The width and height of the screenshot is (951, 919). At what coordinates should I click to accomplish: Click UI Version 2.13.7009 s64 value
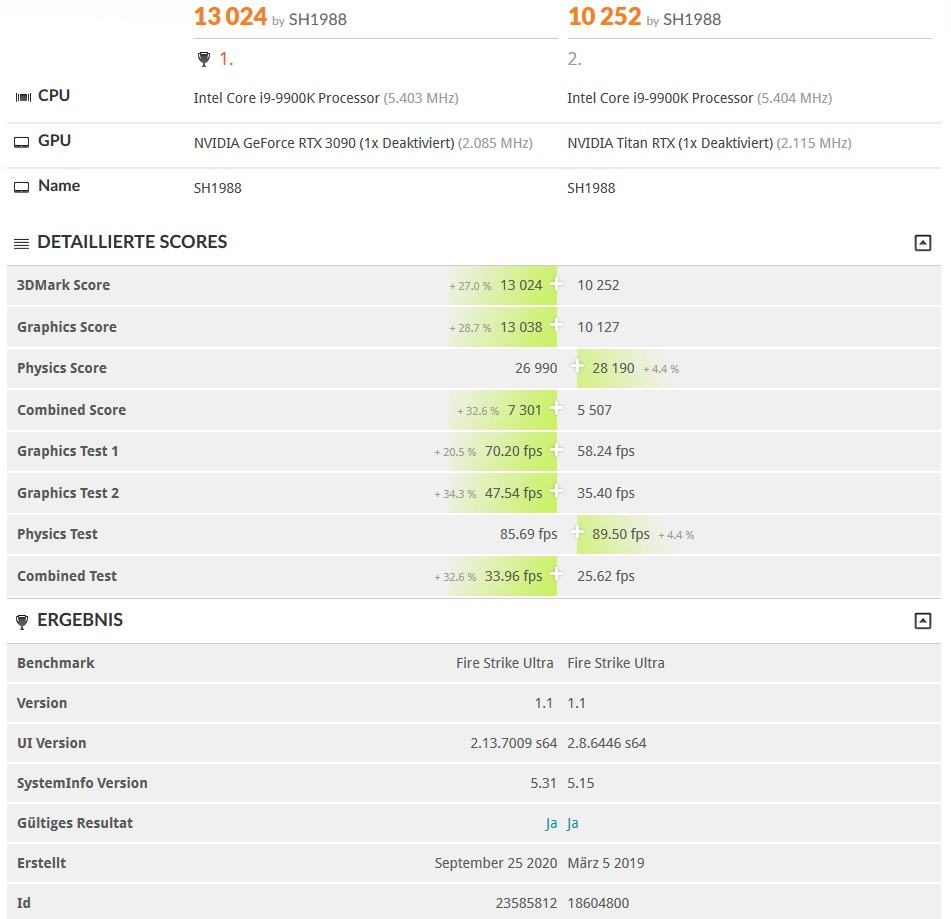pyautogui.click(x=514, y=743)
